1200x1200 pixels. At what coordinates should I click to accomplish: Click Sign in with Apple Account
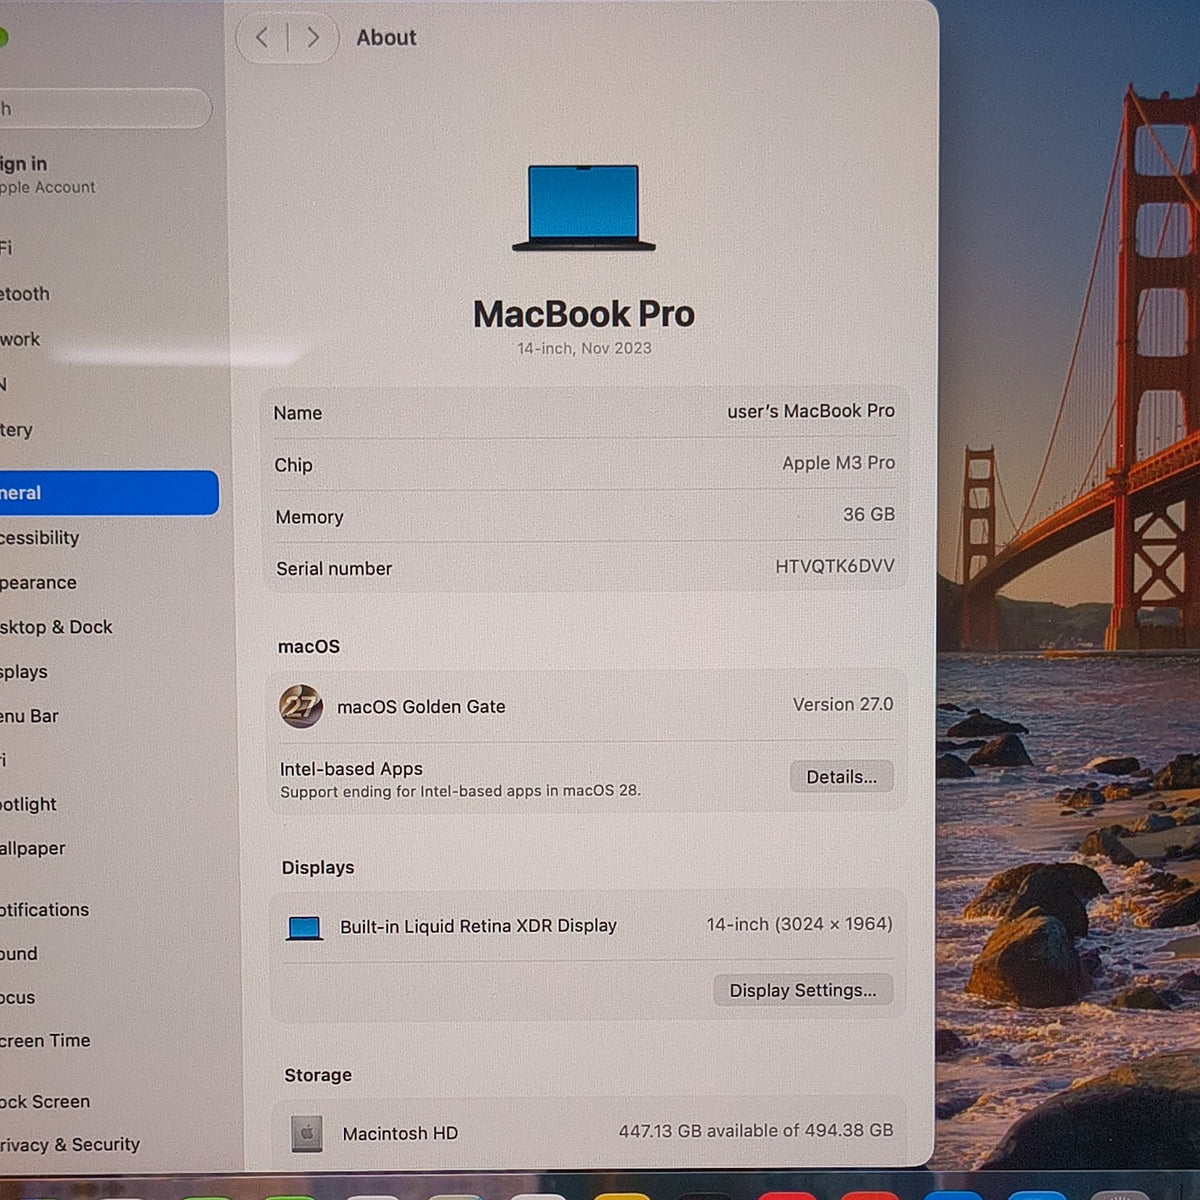48,174
